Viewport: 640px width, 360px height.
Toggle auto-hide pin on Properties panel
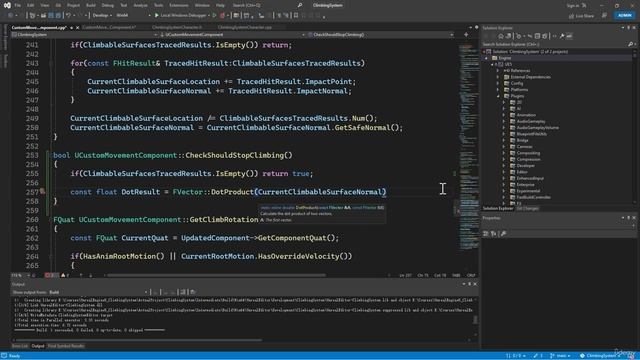click(629, 218)
